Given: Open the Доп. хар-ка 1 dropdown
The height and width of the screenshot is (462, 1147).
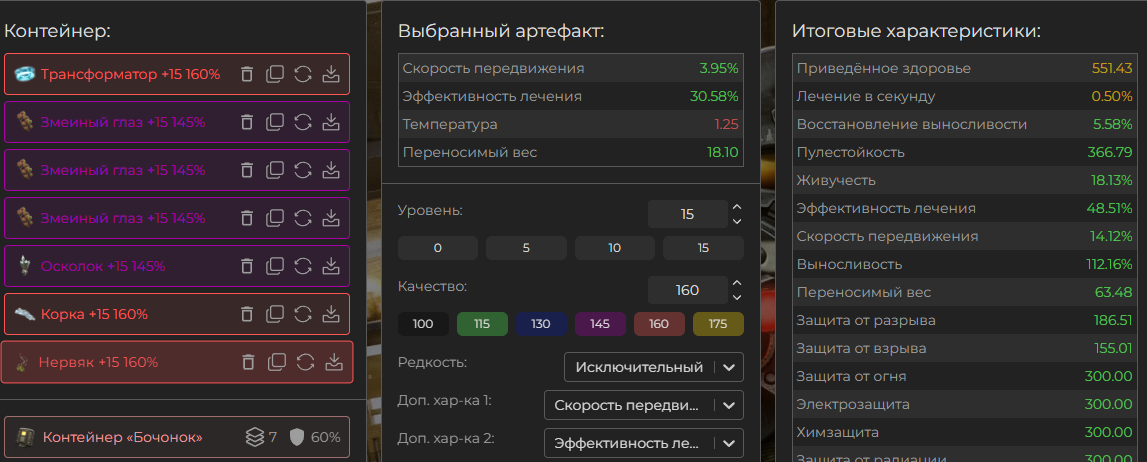Looking at the screenshot, I should tap(644, 405).
